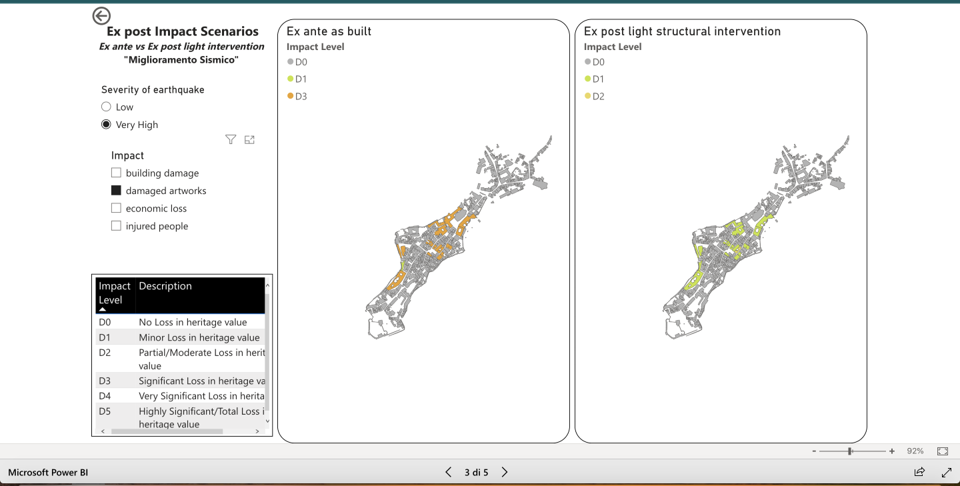The width and height of the screenshot is (960, 486).
Task: Enter full screen with the expand arrows icon
Action: [x=946, y=472]
